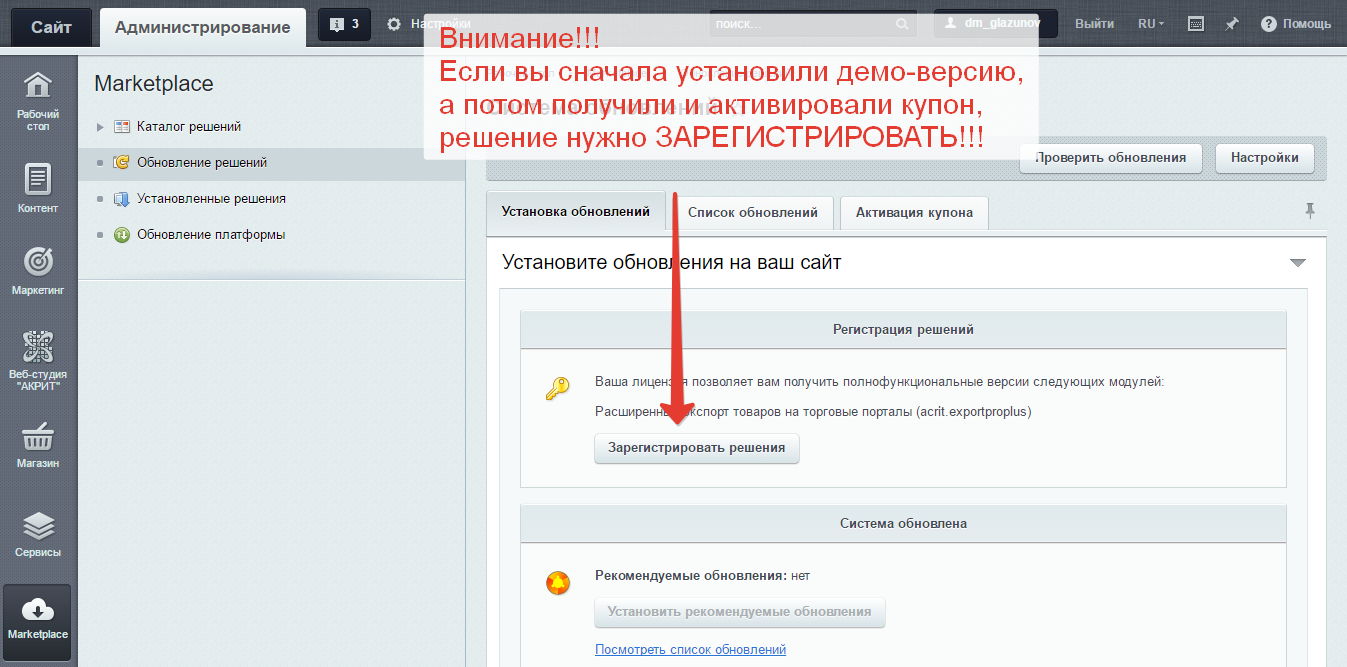Viewport: 1347px width, 667px height.
Task: Pin the tabs panel with pushpin icon
Action: pyautogui.click(x=1310, y=210)
